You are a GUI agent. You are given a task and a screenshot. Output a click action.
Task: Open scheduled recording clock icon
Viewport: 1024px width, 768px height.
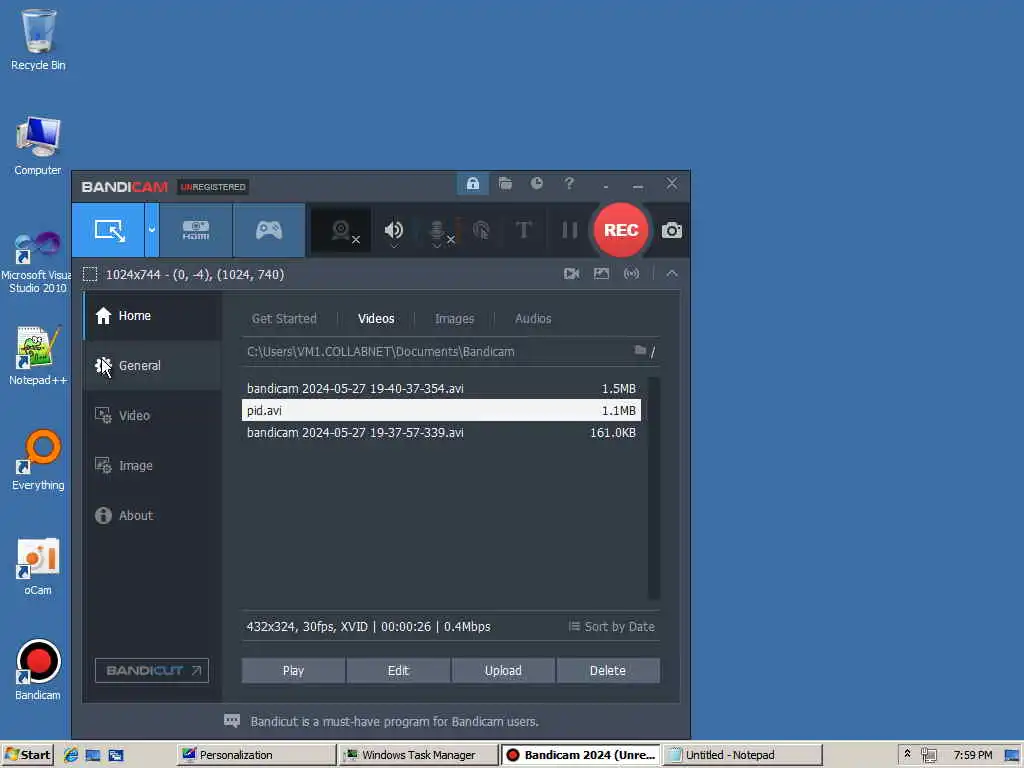click(537, 184)
